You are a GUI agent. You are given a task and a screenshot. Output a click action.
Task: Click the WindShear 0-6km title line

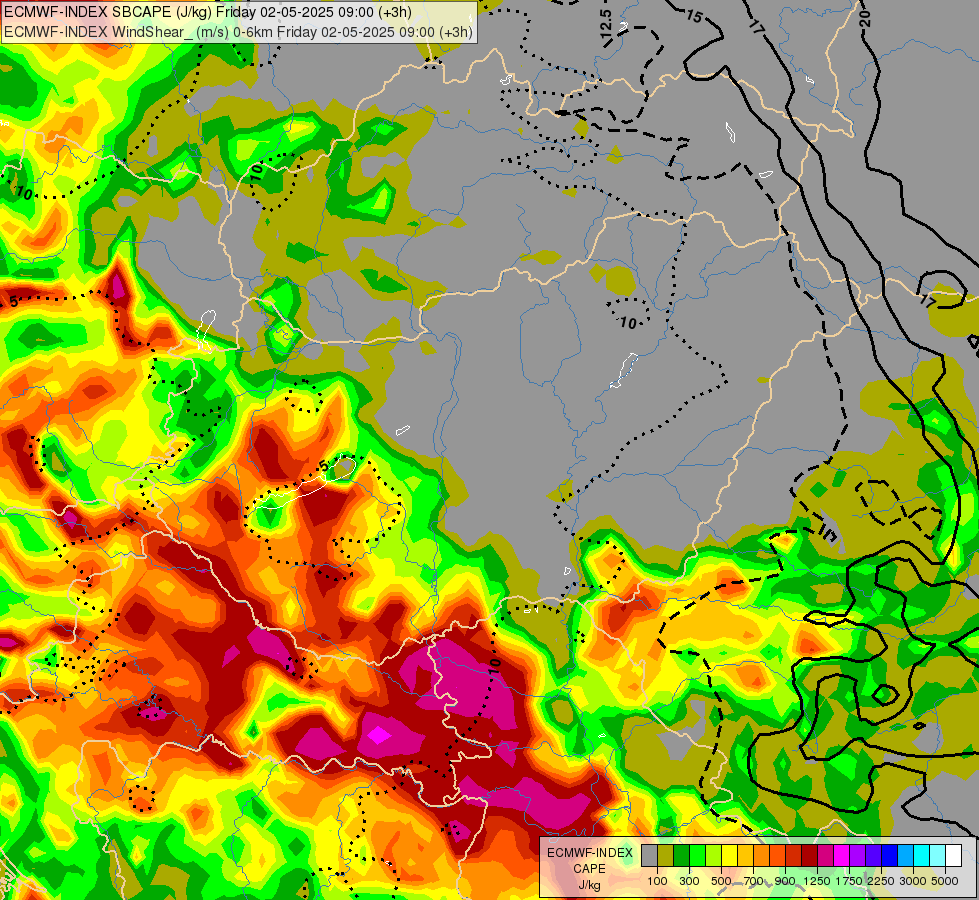238,32
